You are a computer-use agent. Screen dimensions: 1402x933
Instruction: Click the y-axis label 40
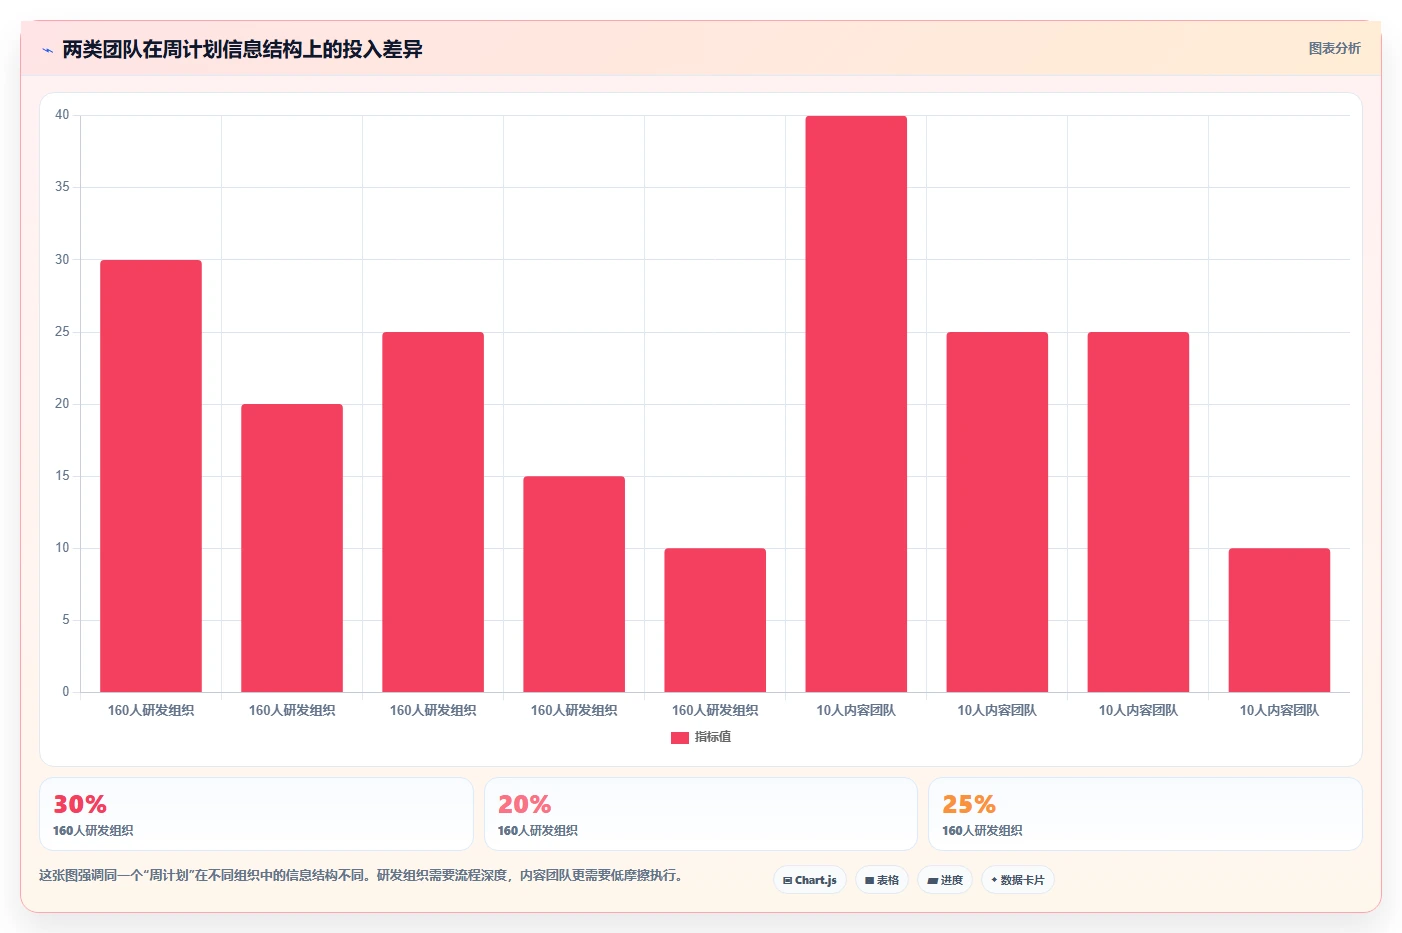click(62, 115)
